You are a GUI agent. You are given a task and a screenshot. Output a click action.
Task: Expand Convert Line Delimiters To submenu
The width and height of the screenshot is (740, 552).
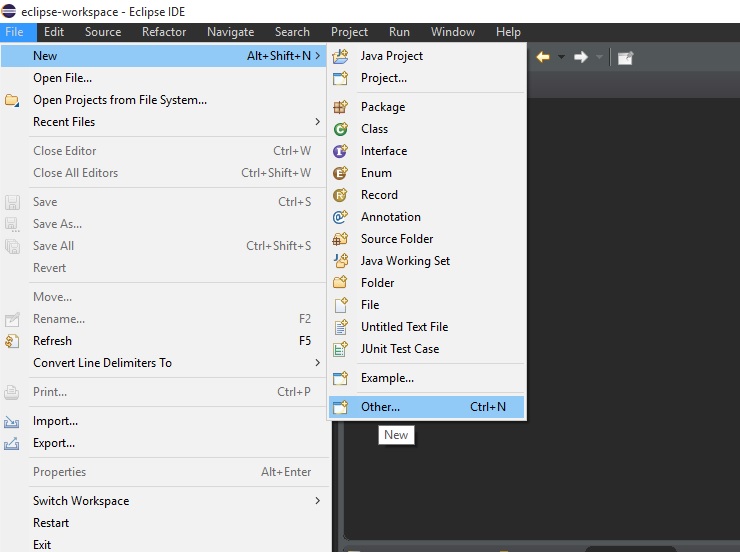(318, 363)
